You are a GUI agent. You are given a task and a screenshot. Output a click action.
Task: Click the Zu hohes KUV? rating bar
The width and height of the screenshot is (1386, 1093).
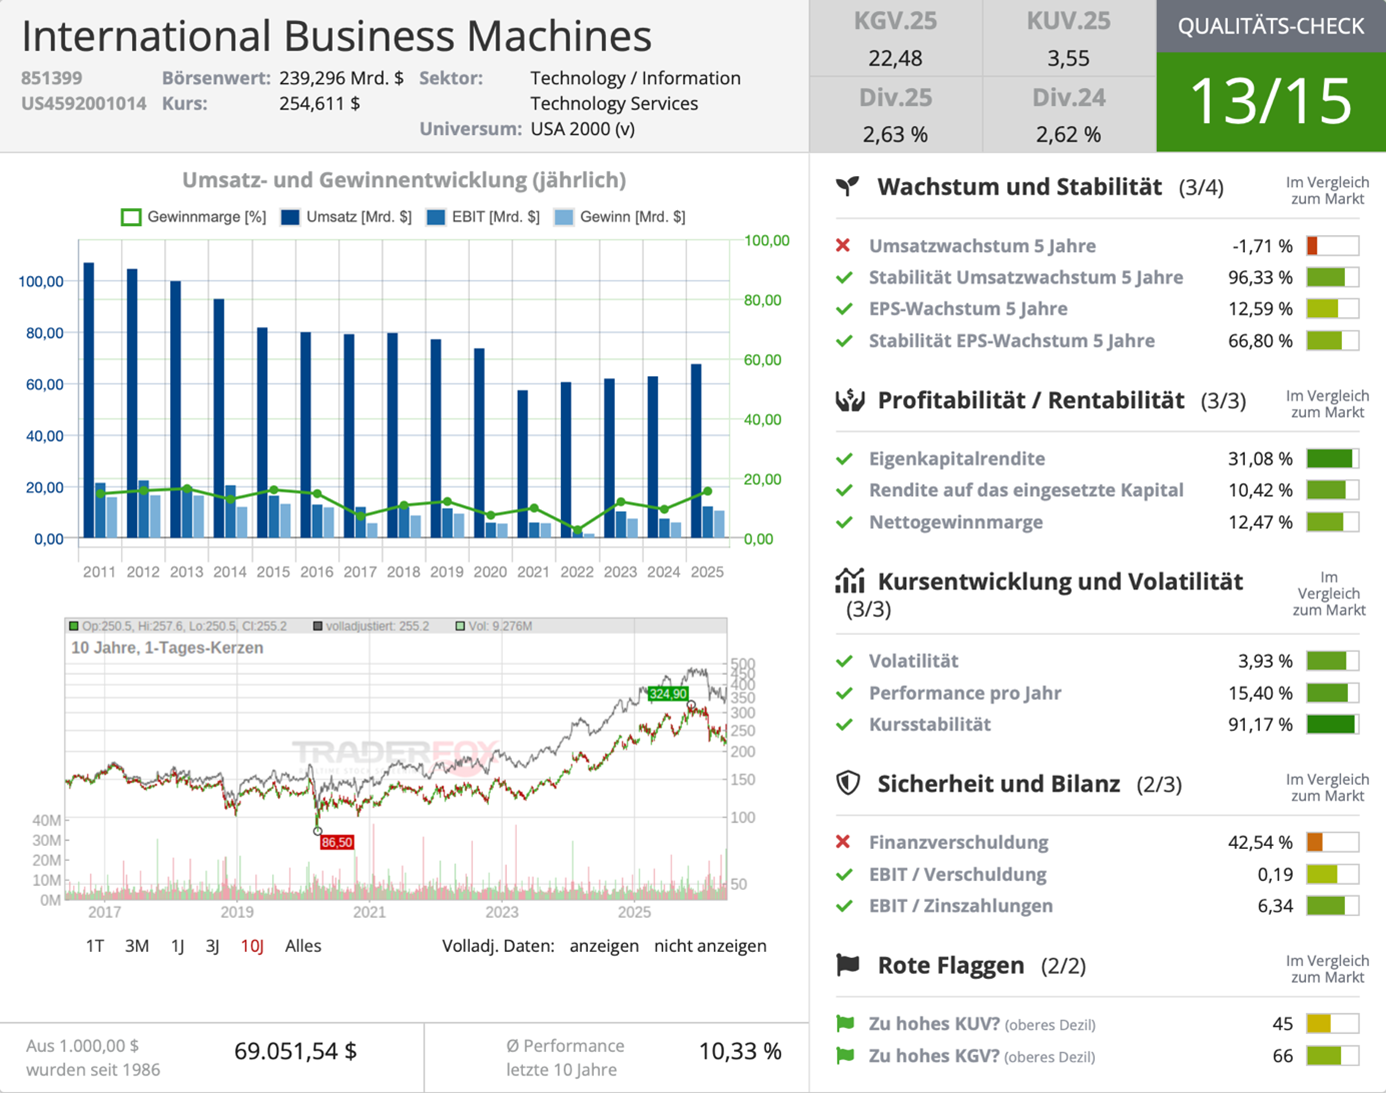1332,1023
